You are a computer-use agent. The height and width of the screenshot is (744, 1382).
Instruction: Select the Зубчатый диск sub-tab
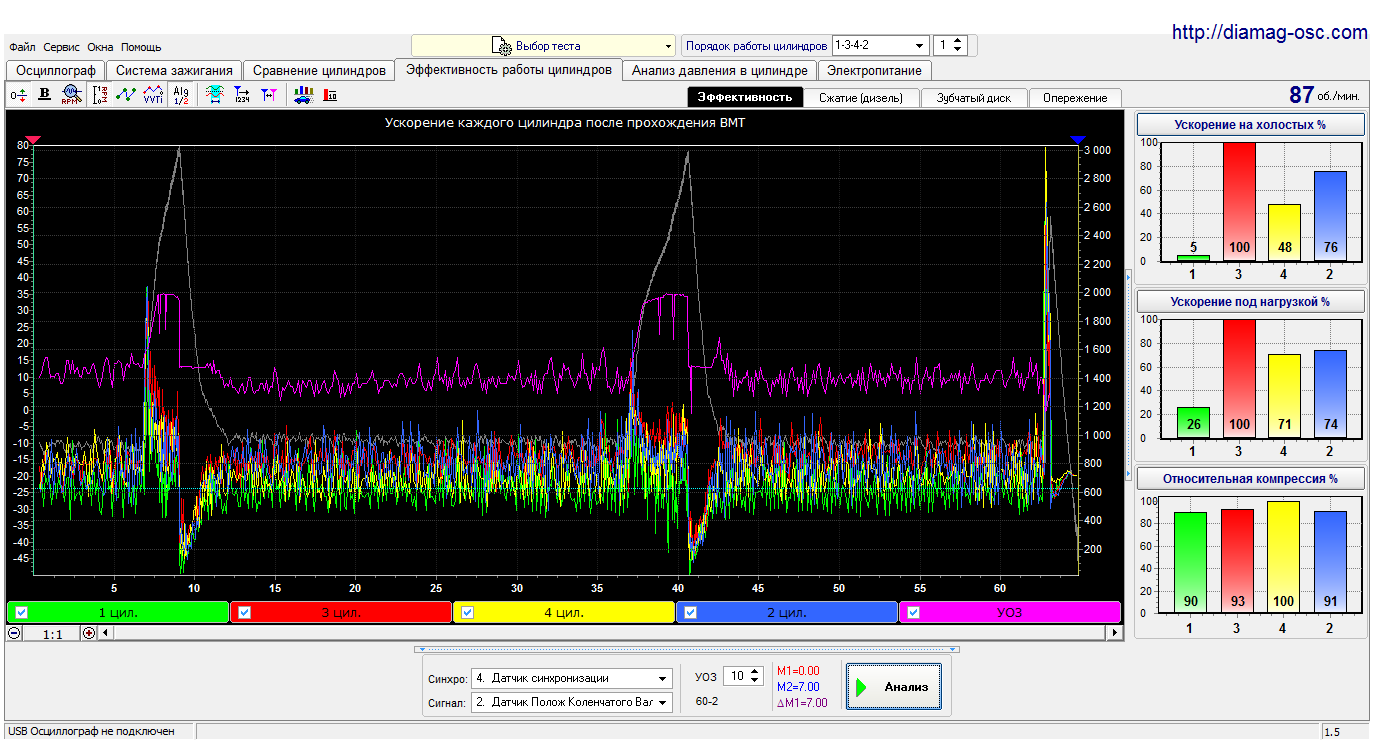(974, 98)
